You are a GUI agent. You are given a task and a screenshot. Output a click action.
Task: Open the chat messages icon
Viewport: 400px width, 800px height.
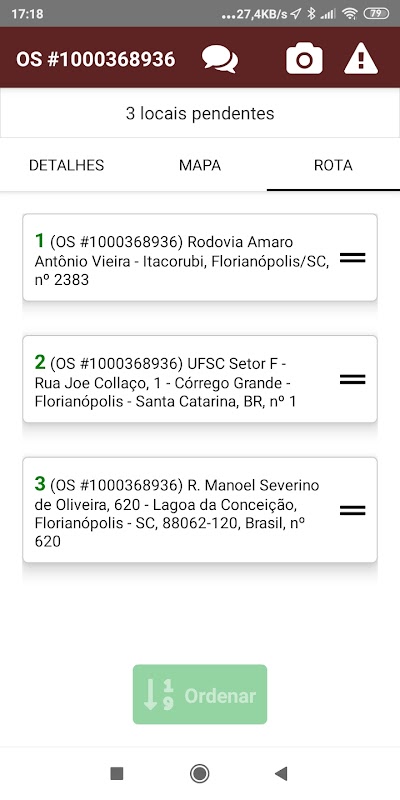[x=220, y=59]
